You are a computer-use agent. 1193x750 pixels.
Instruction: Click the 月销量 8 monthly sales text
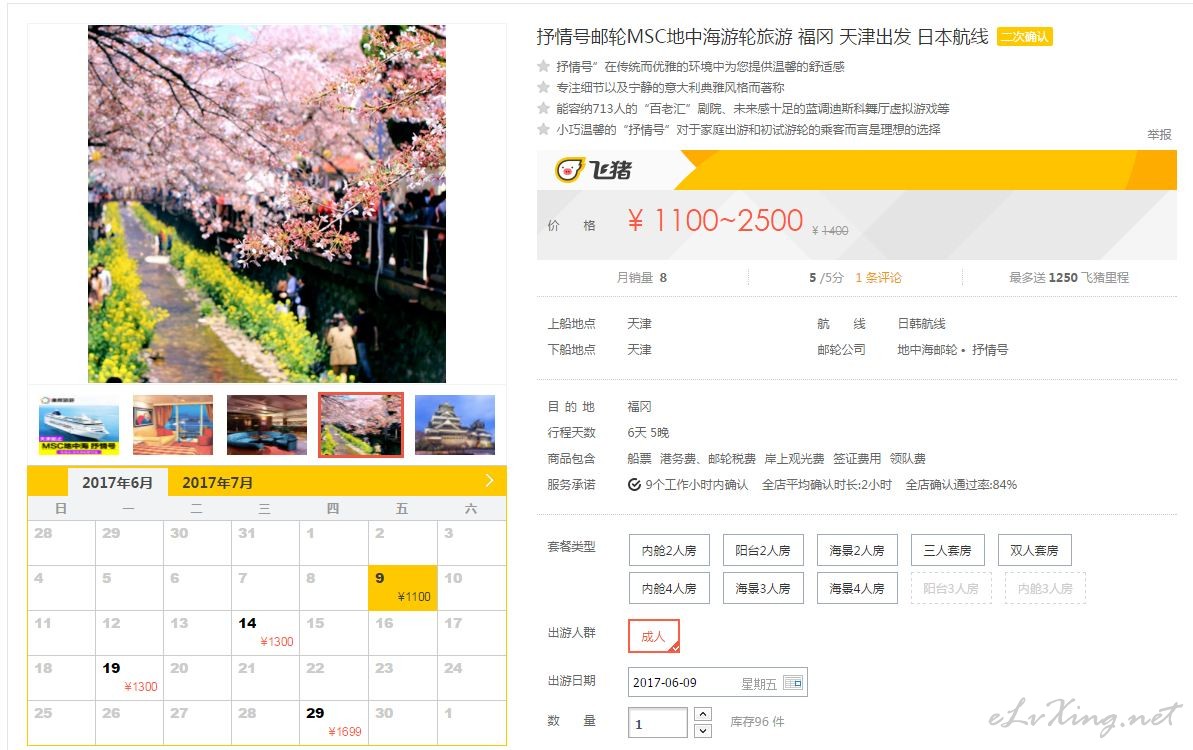(641, 278)
